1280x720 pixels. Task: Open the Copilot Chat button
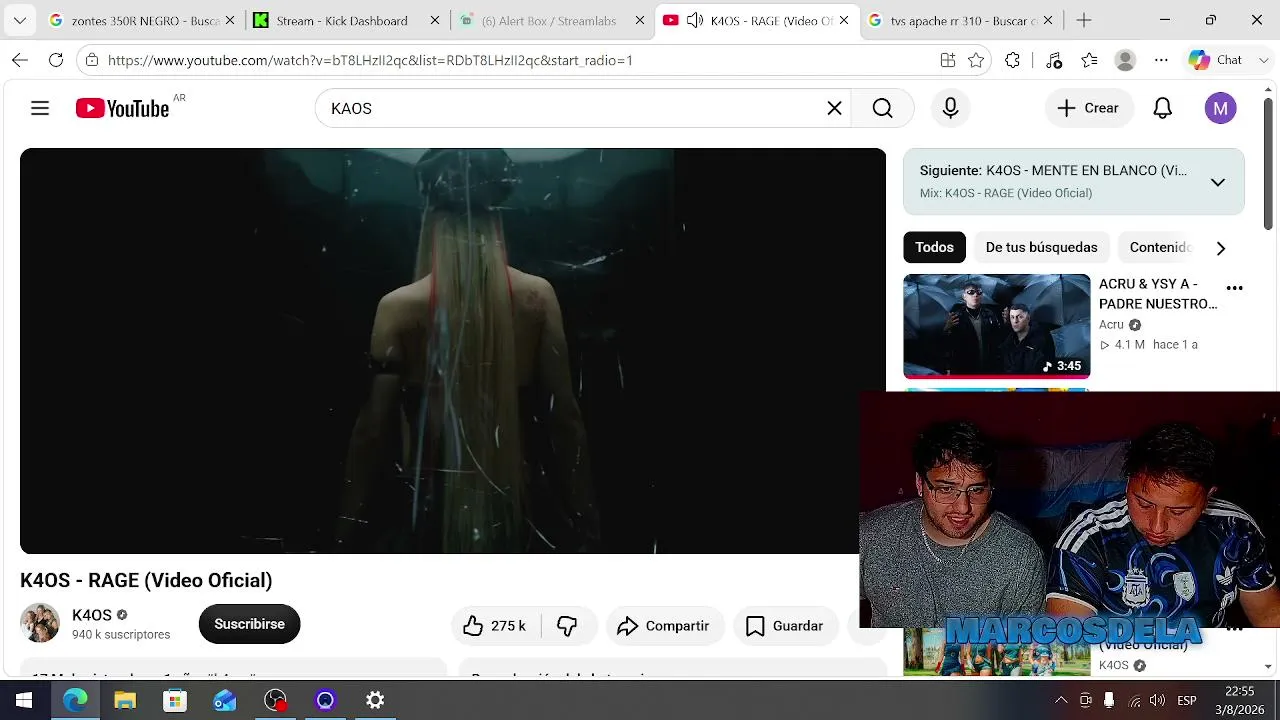click(x=1215, y=60)
